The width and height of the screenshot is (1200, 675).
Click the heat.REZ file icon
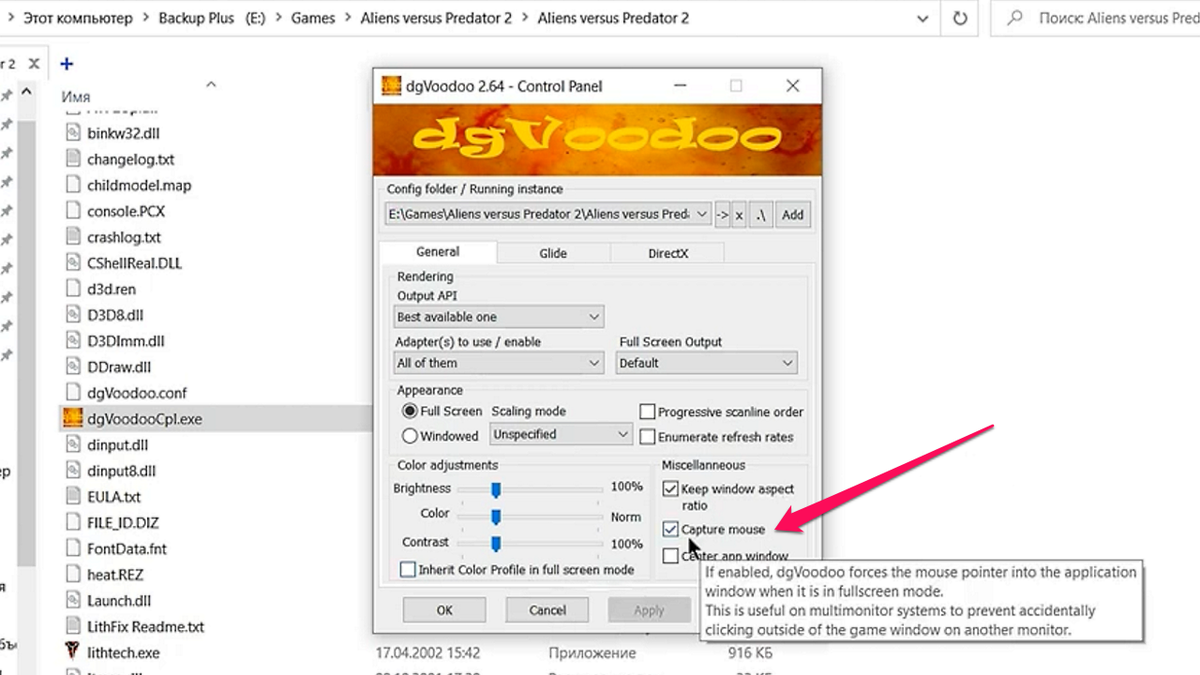pos(74,574)
